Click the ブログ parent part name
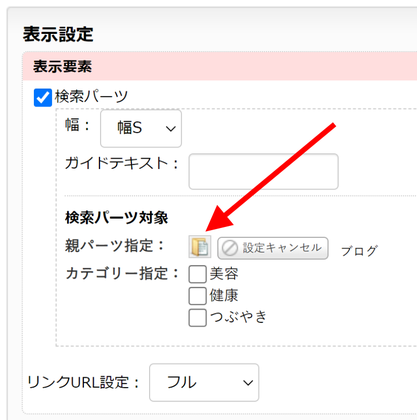Image resolution: width=417 pixels, height=420 pixels. [x=359, y=251]
